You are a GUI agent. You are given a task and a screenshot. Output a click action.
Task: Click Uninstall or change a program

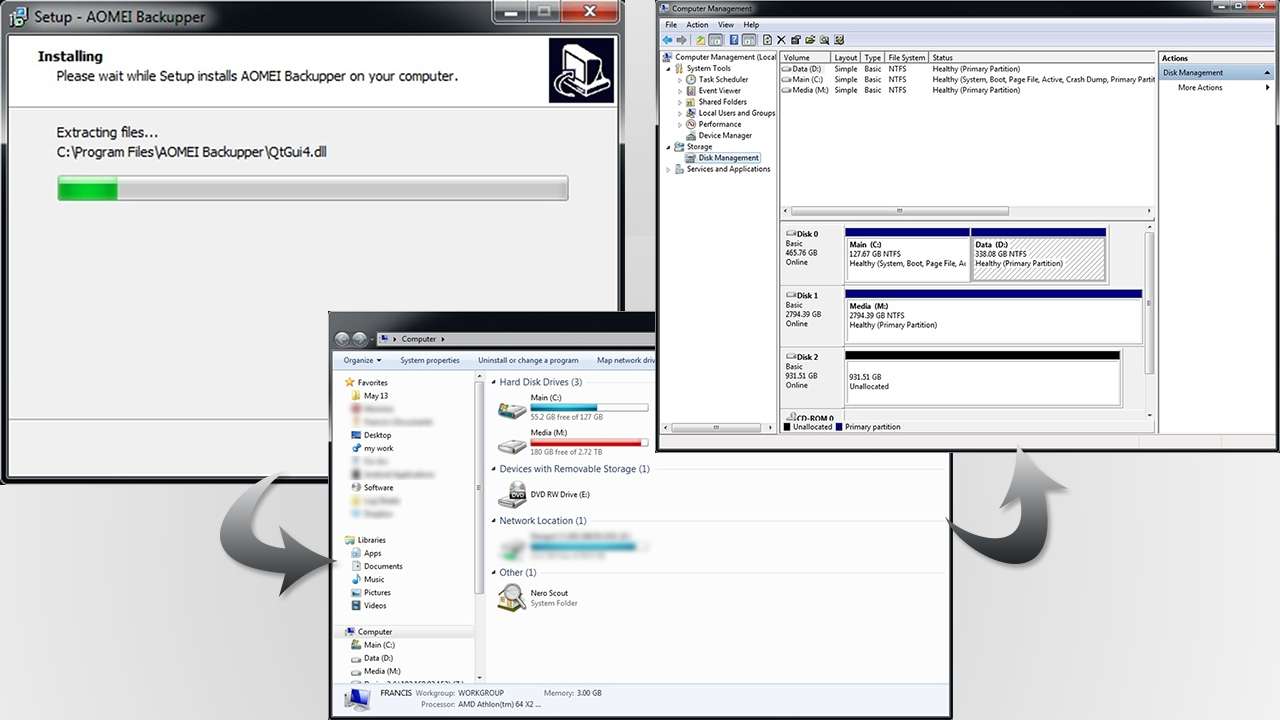click(529, 360)
